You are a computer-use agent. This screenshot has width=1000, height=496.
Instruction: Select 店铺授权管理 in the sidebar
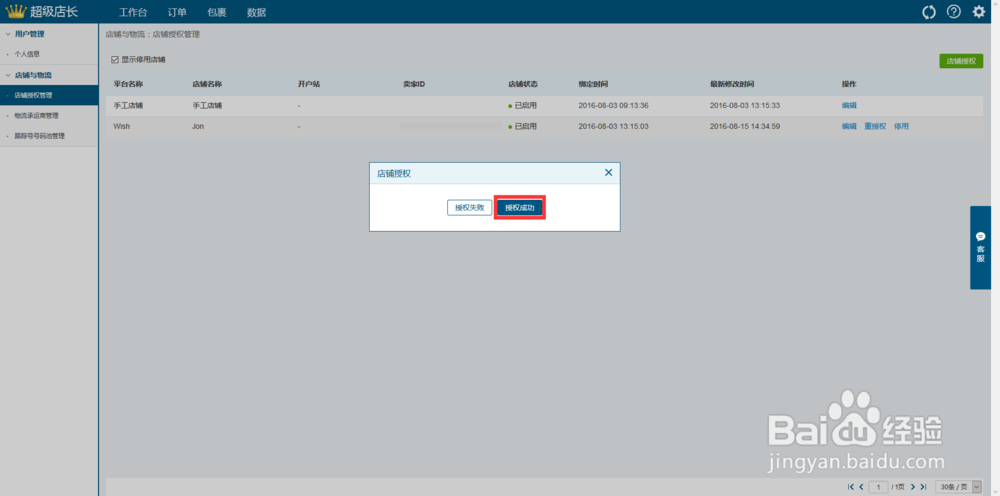[x=49, y=95]
